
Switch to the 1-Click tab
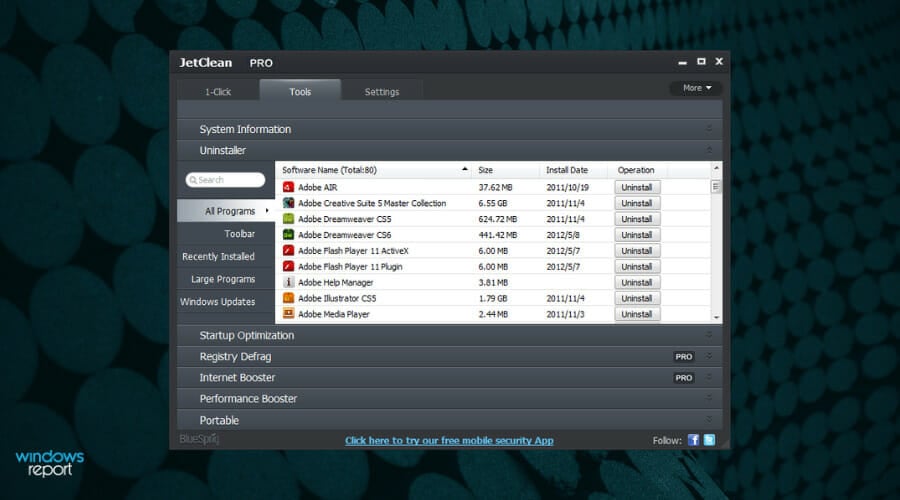pos(218,92)
